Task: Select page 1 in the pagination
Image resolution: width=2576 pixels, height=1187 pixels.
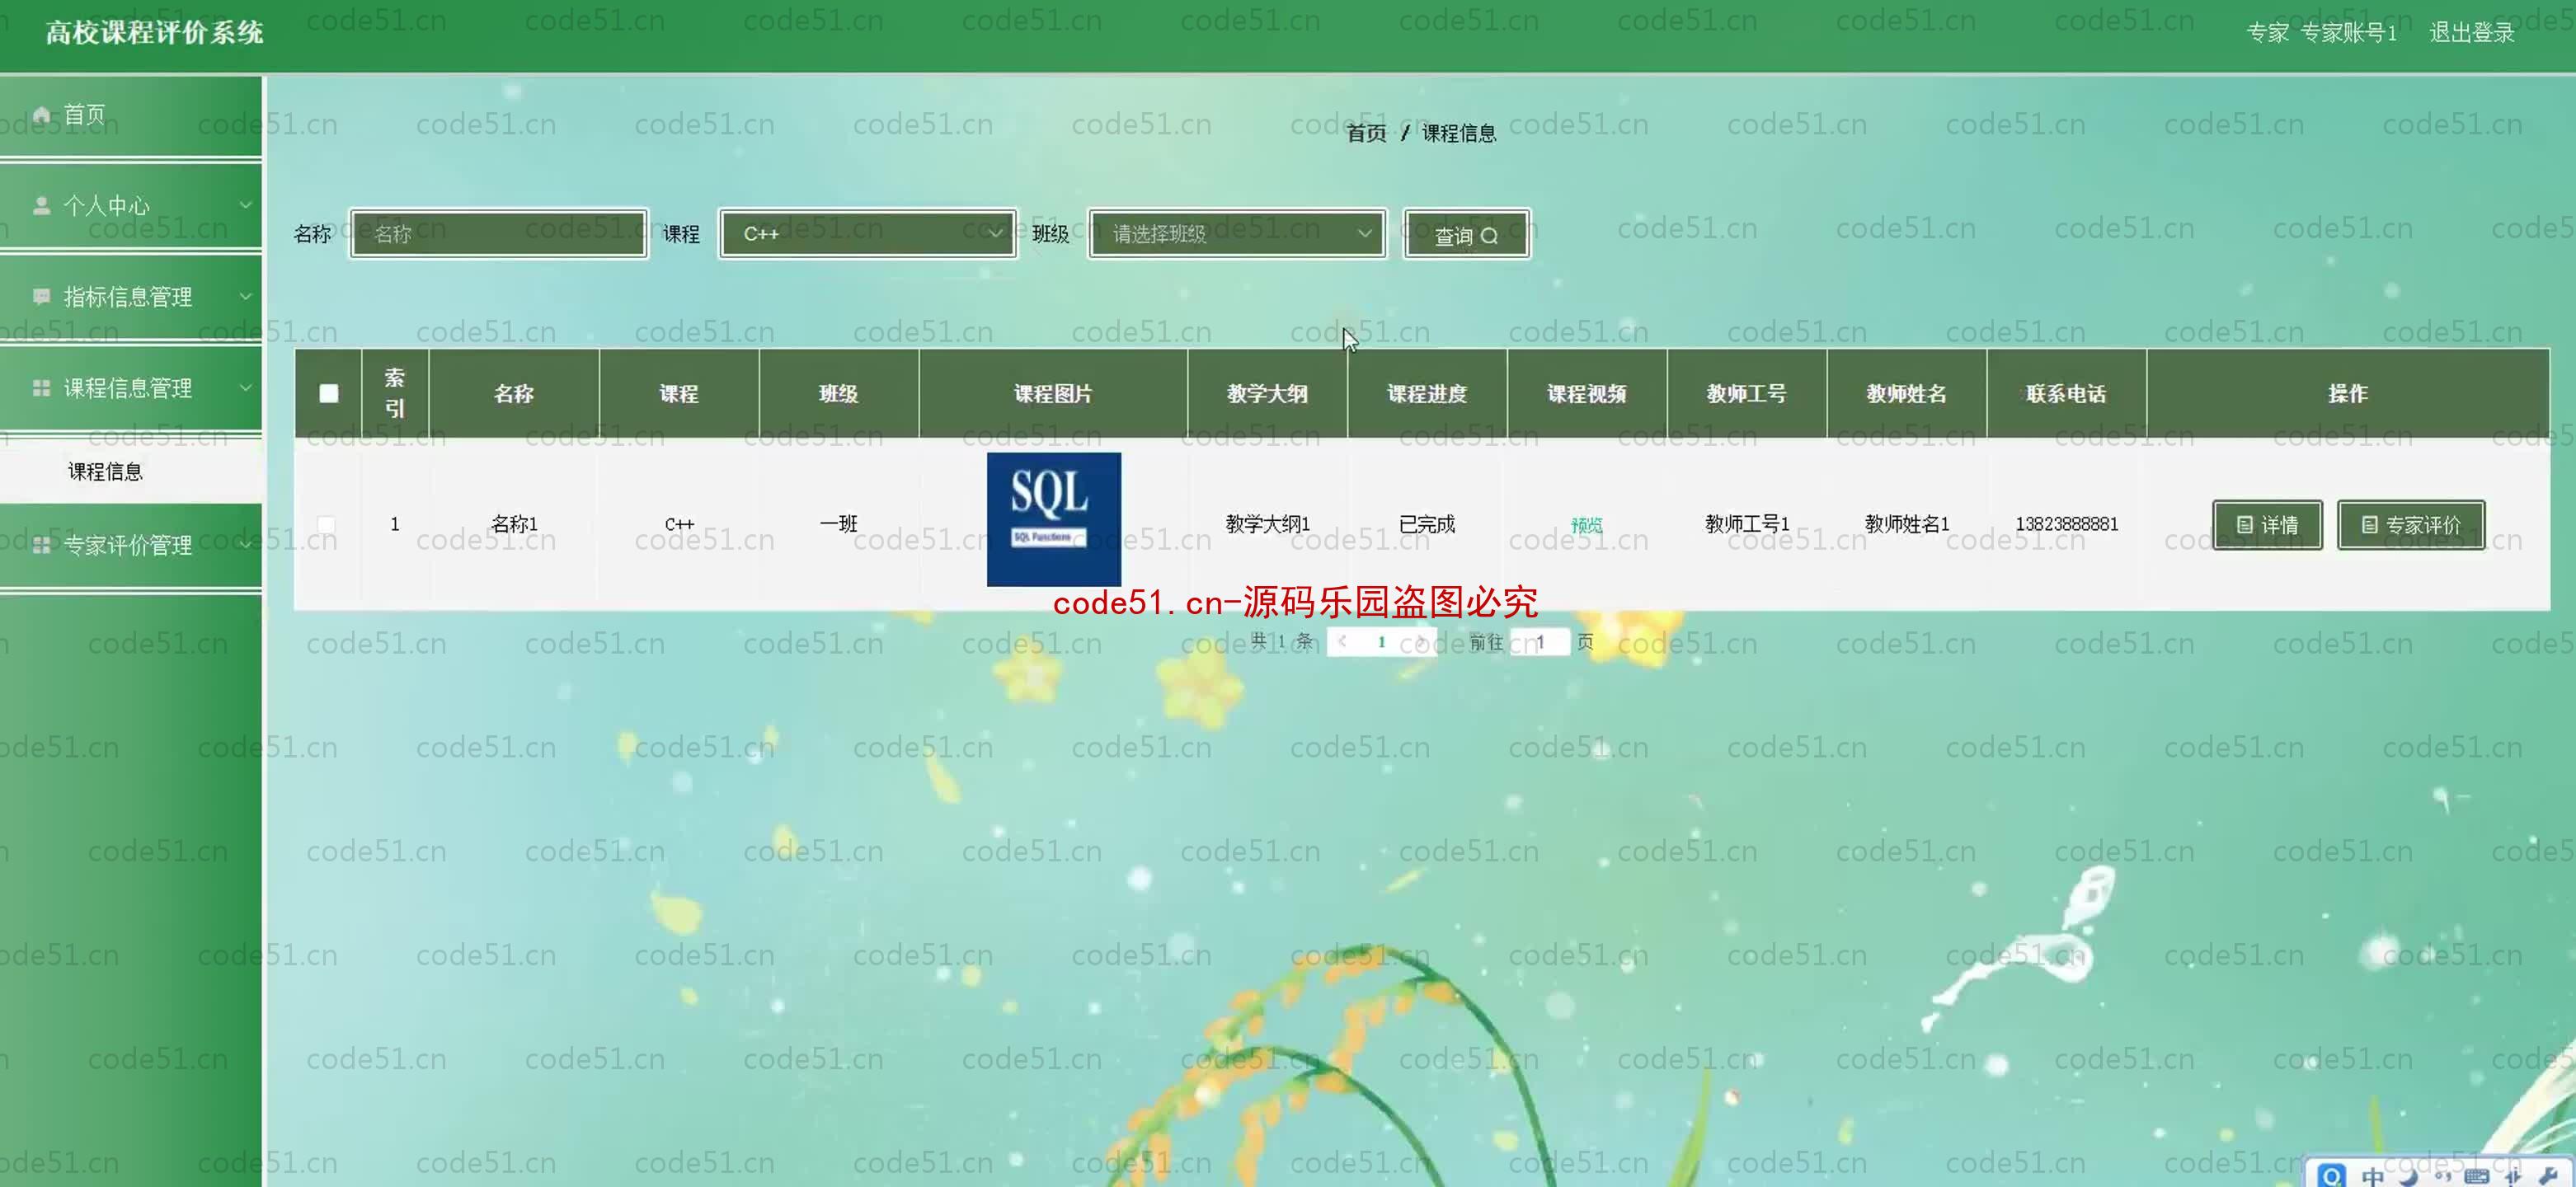Action: (1382, 642)
